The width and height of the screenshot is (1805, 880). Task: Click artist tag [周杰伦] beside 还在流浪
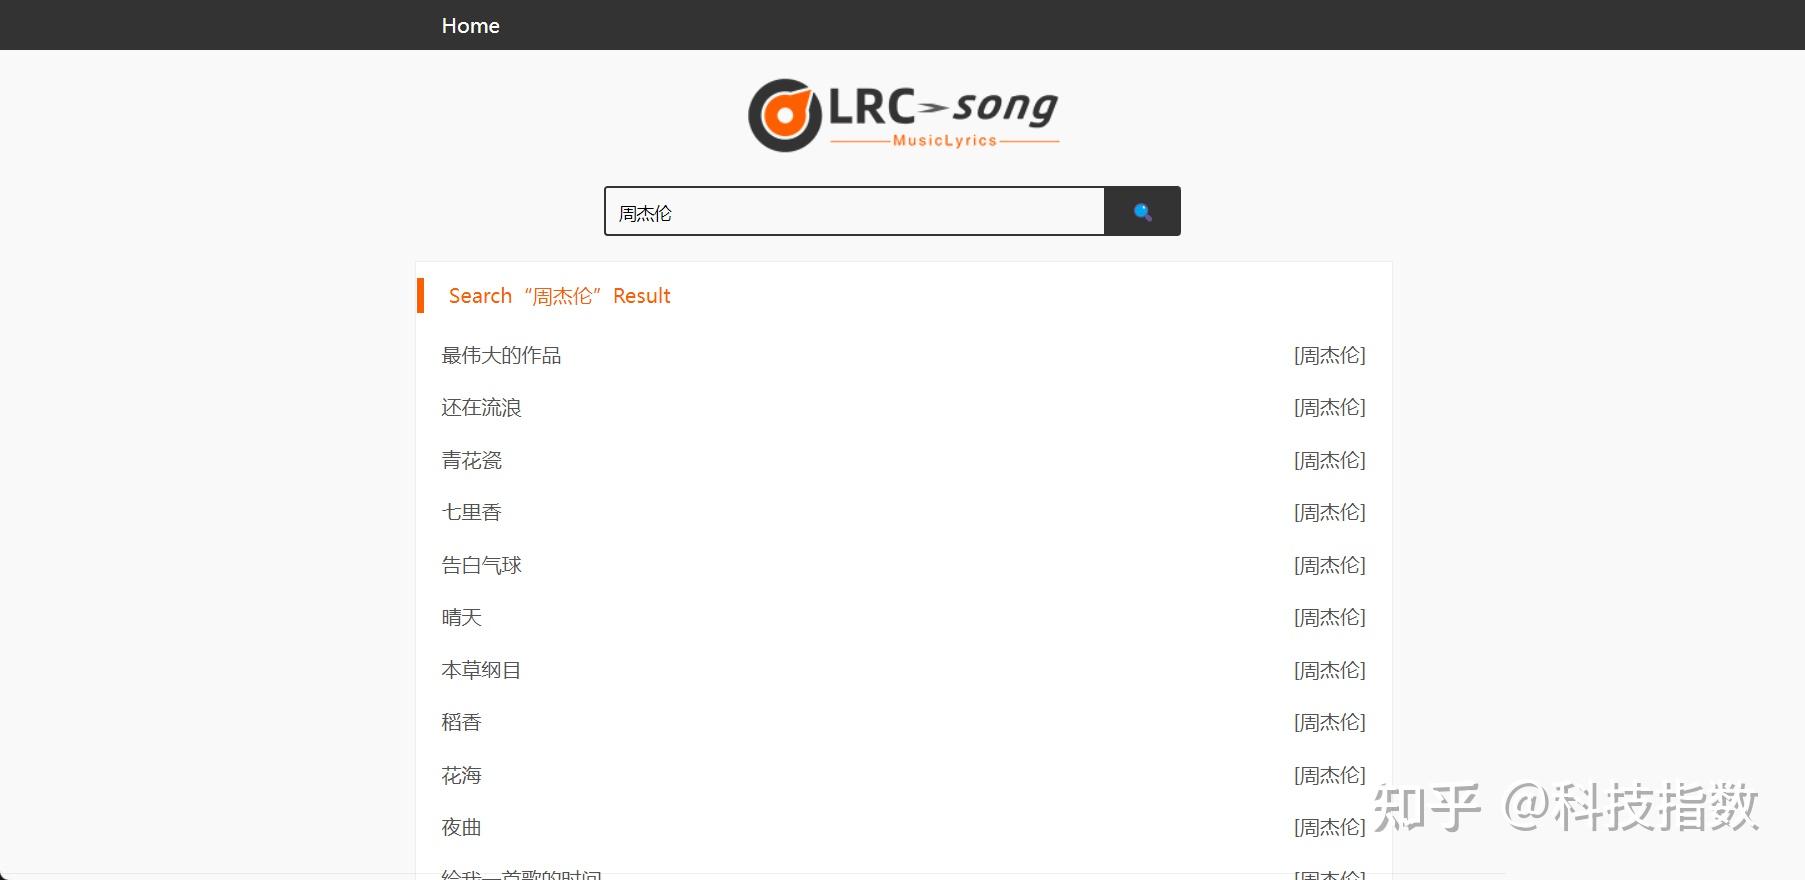coord(1329,407)
